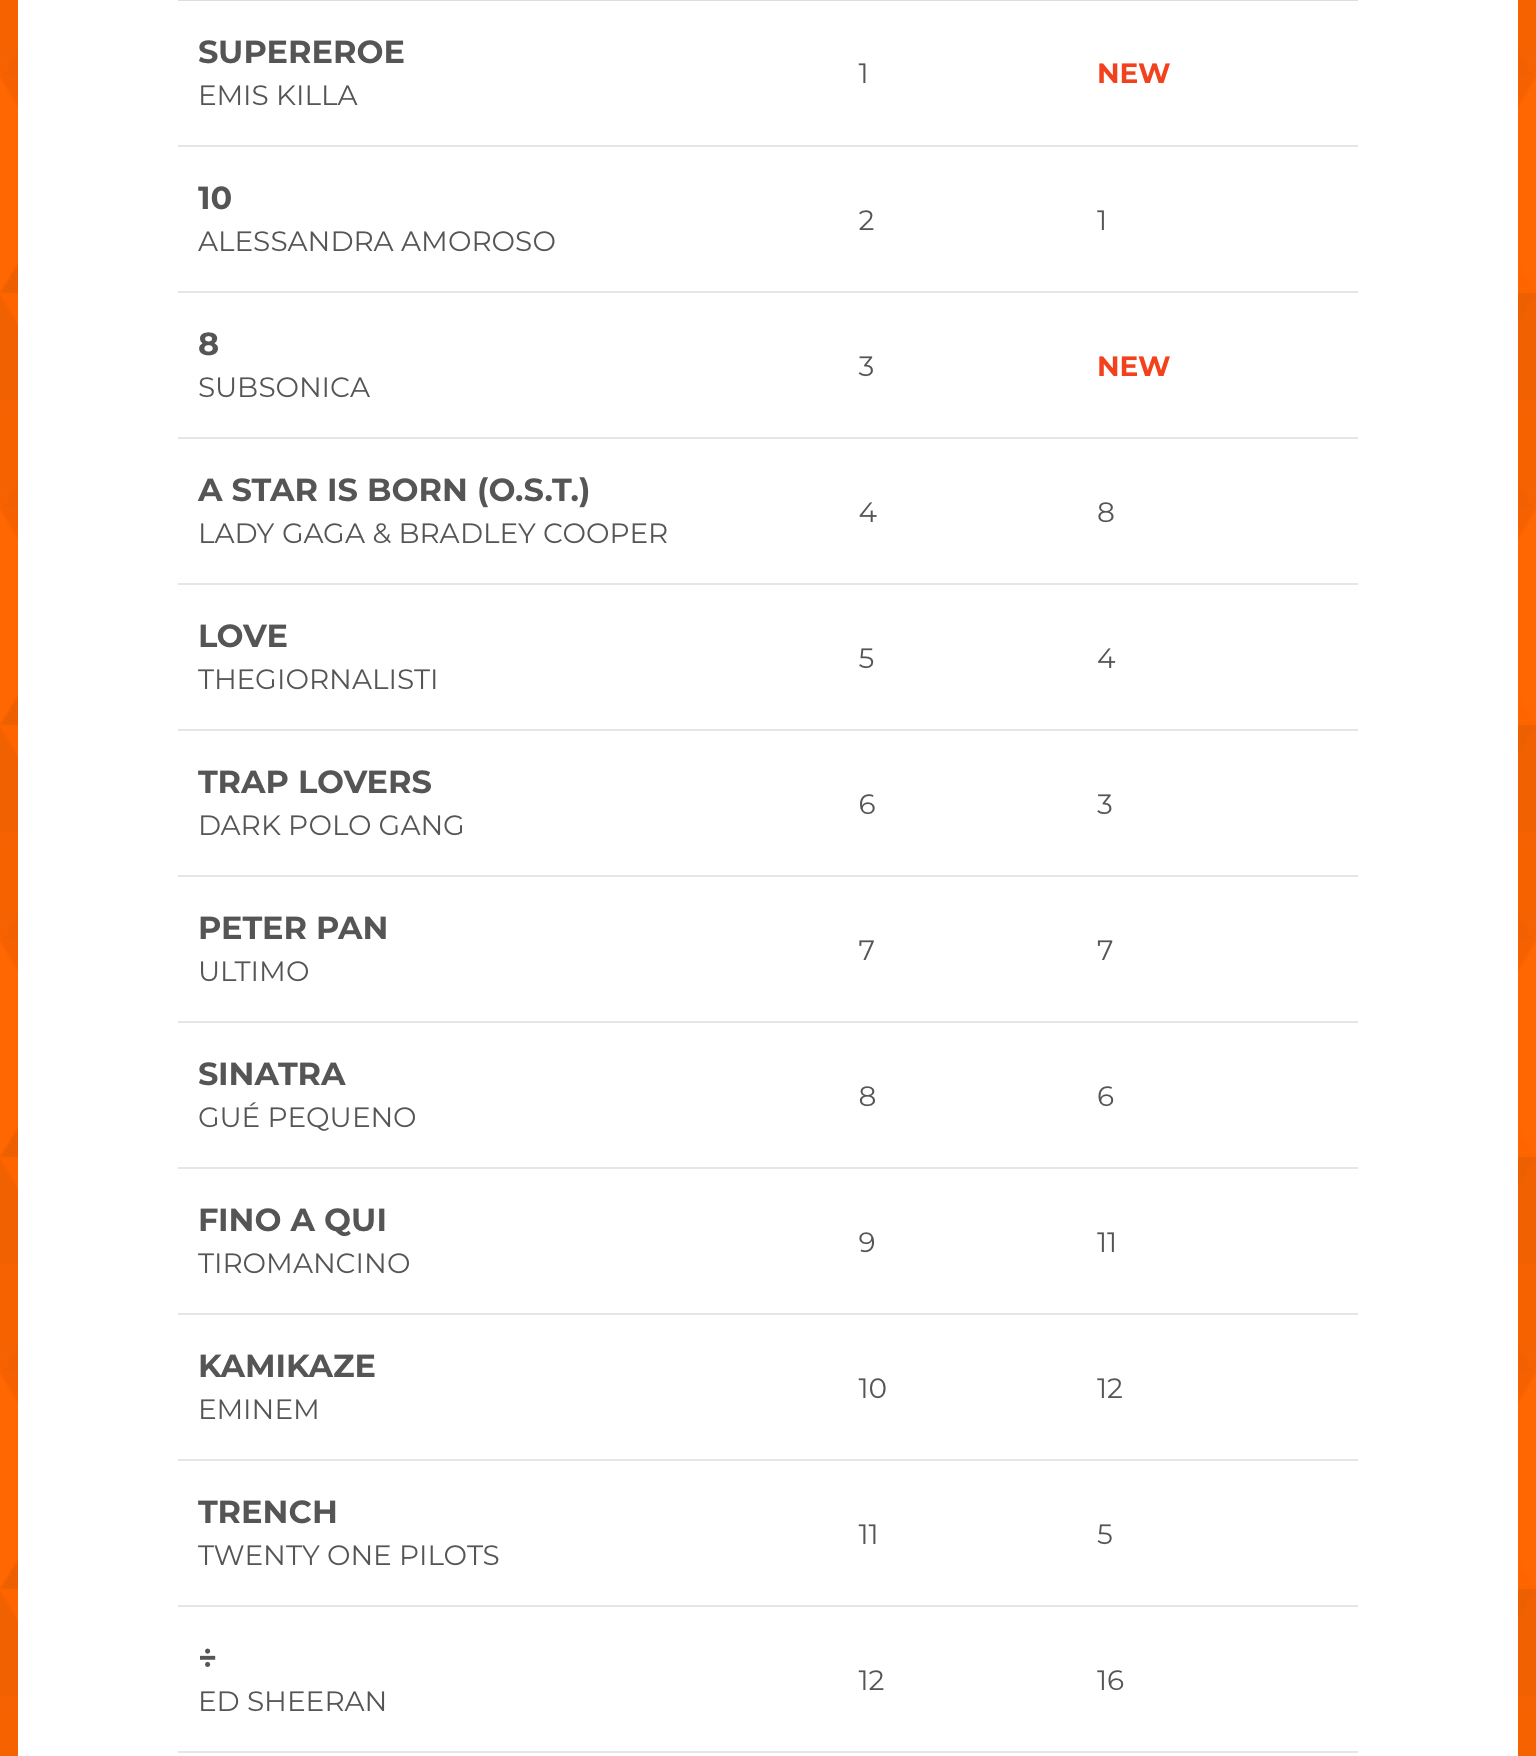
Task: Select the PETER PAN album title
Action: pos(293,928)
